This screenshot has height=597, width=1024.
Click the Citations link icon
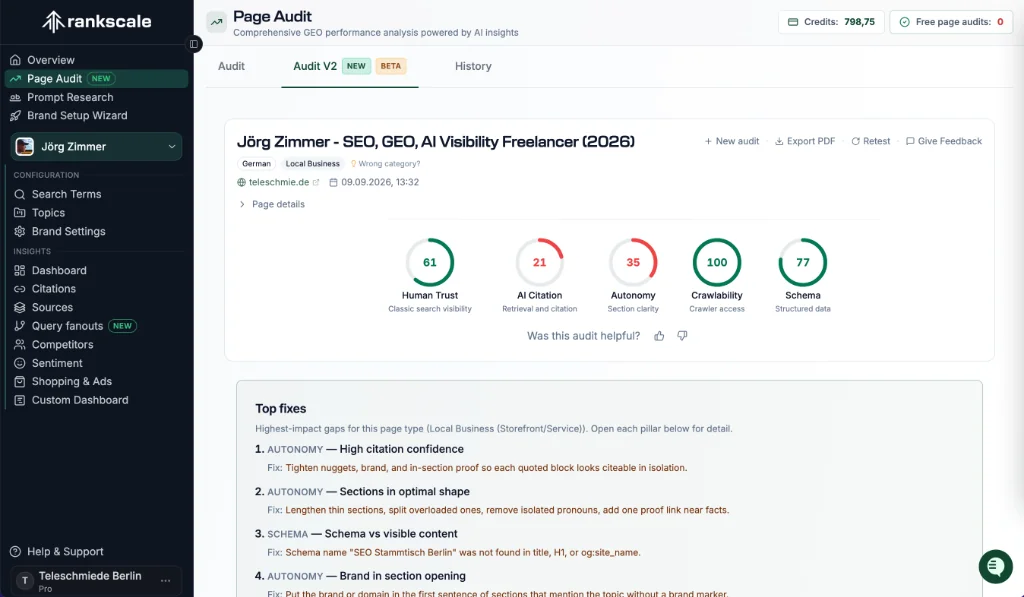tap(20, 289)
